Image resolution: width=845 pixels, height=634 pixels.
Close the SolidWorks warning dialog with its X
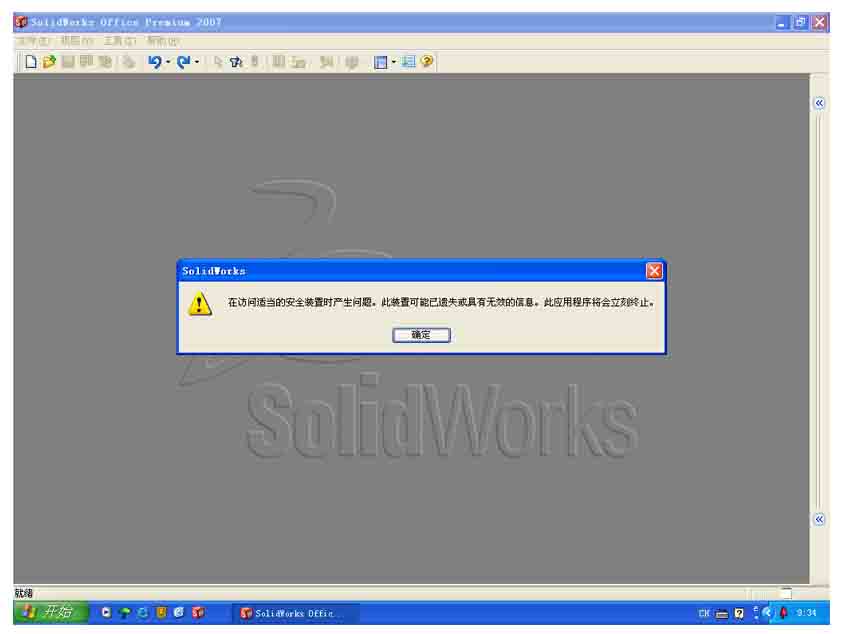click(x=654, y=271)
